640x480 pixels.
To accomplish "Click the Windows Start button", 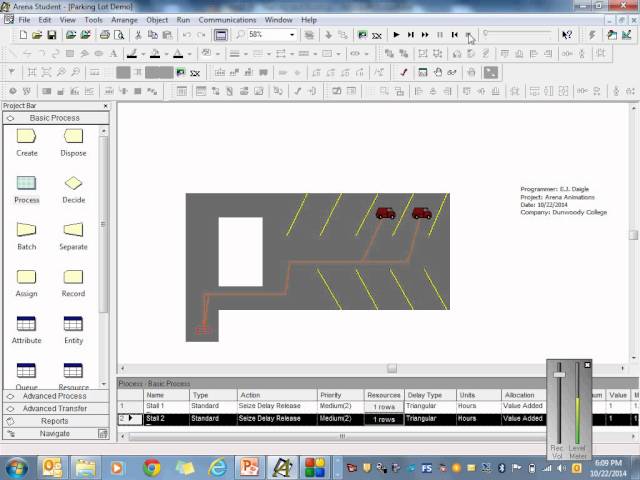I will pos(16,468).
